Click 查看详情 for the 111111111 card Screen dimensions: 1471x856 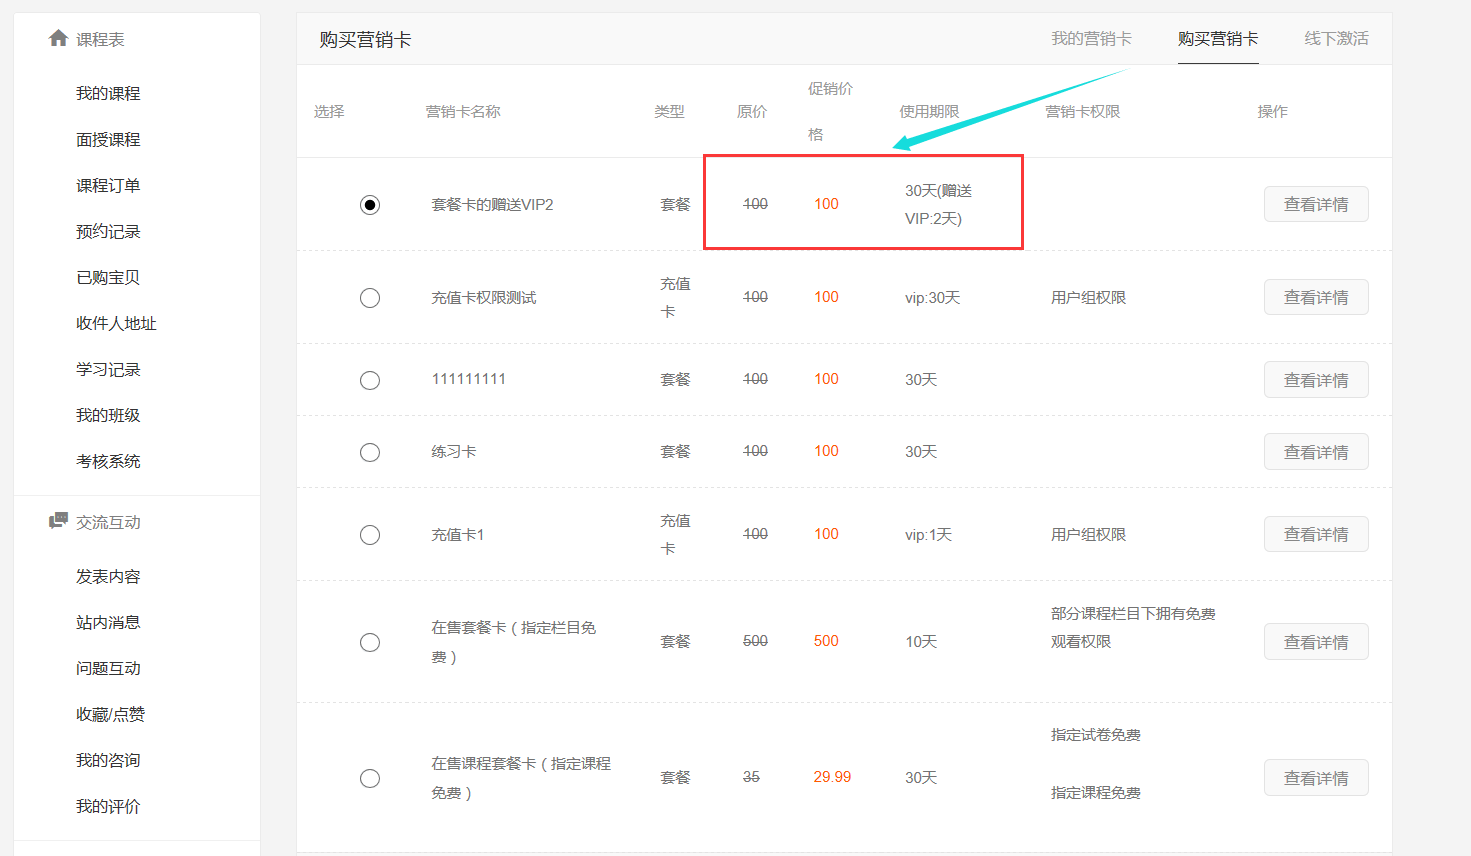(x=1315, y=381)
